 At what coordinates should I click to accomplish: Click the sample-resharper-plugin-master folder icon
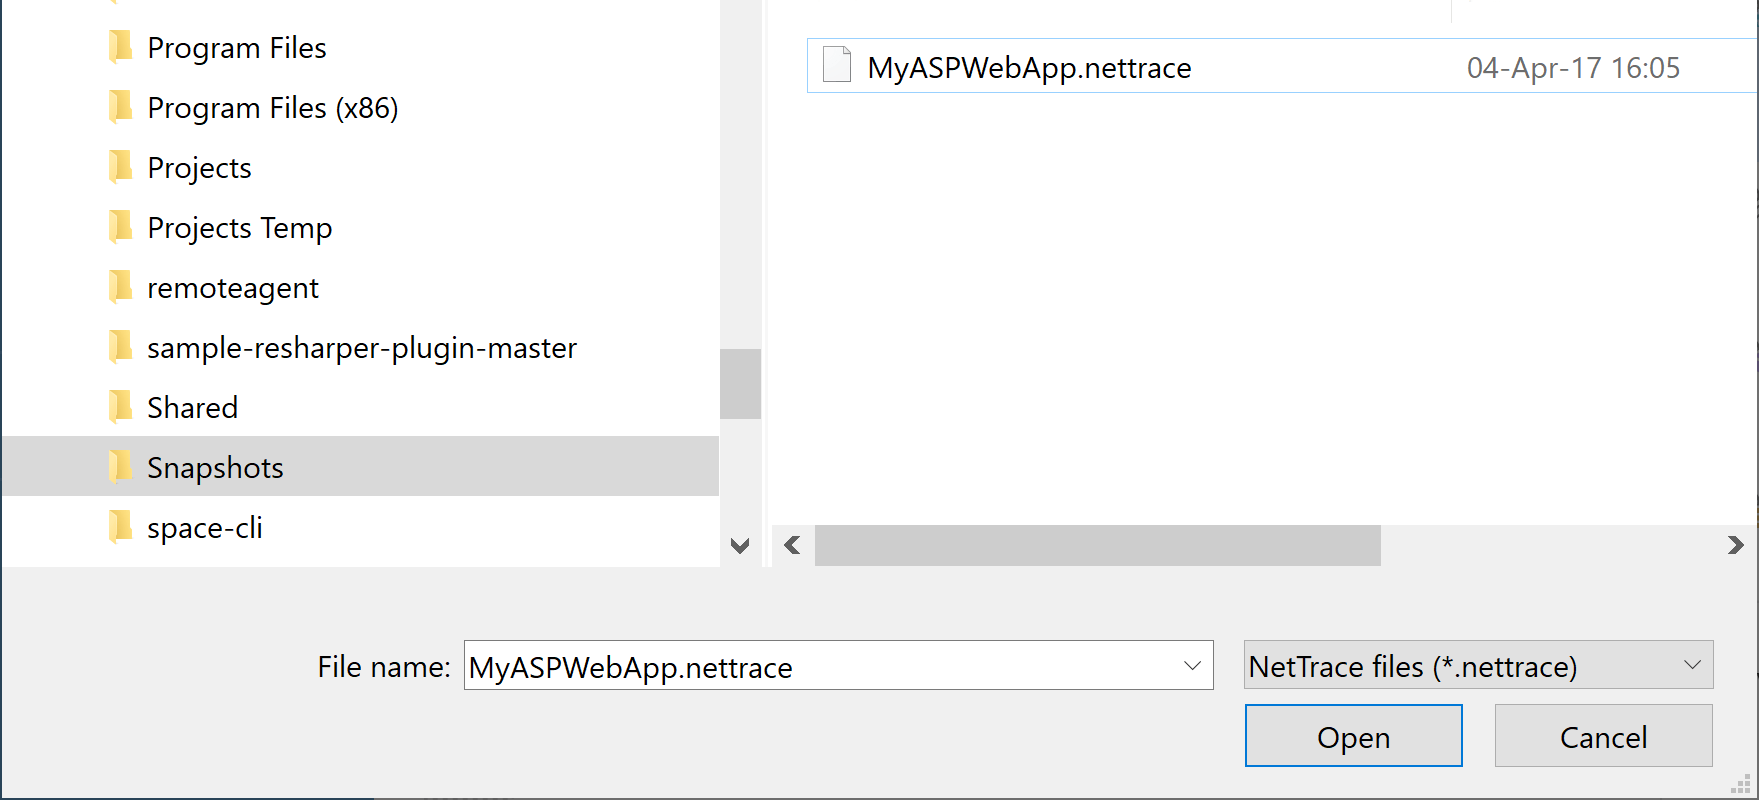tap(120, 347)
